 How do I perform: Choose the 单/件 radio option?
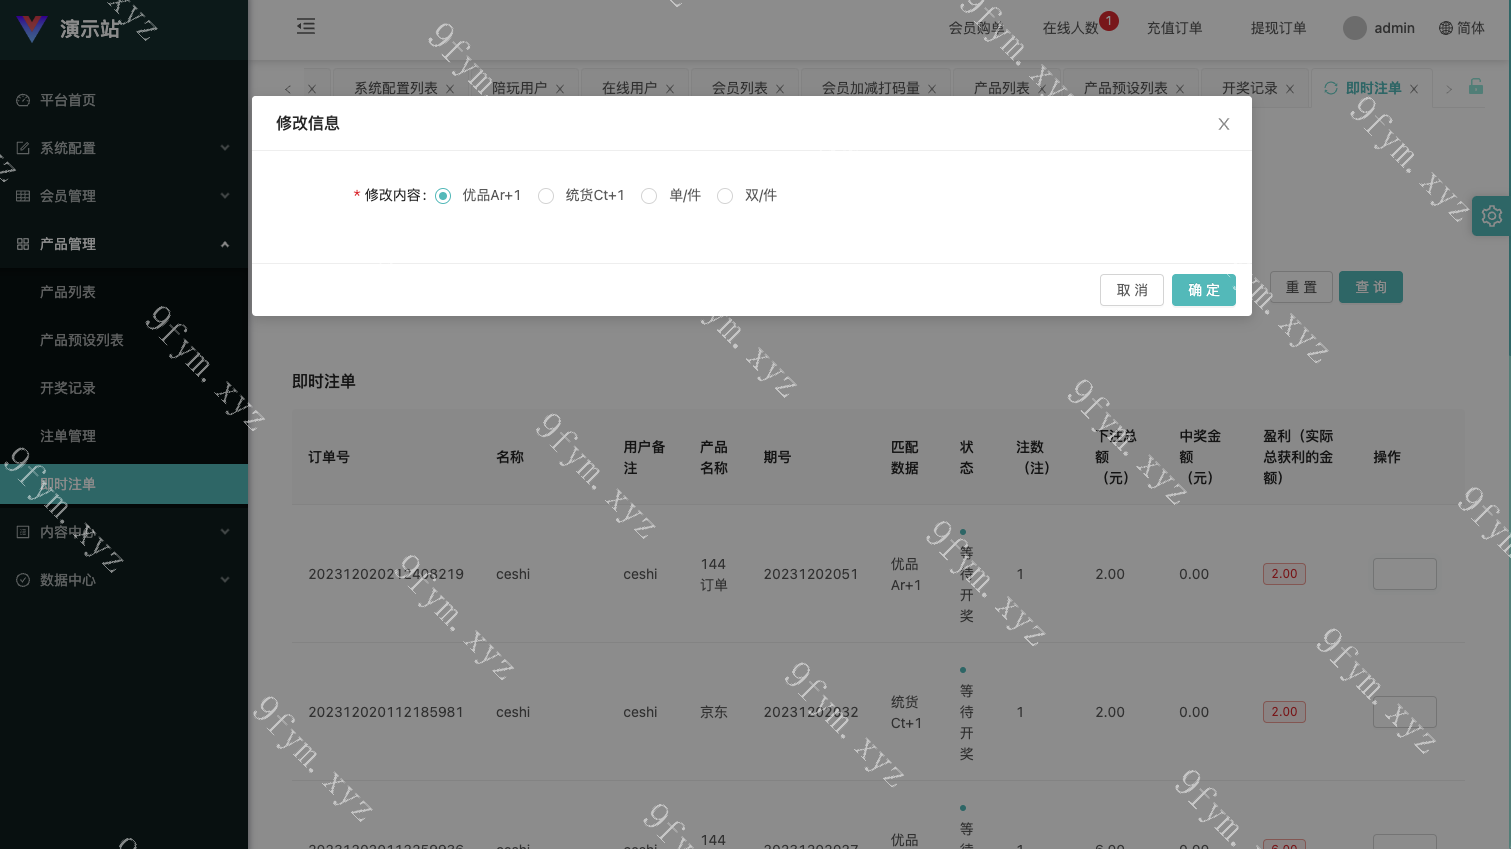(649, 196)
